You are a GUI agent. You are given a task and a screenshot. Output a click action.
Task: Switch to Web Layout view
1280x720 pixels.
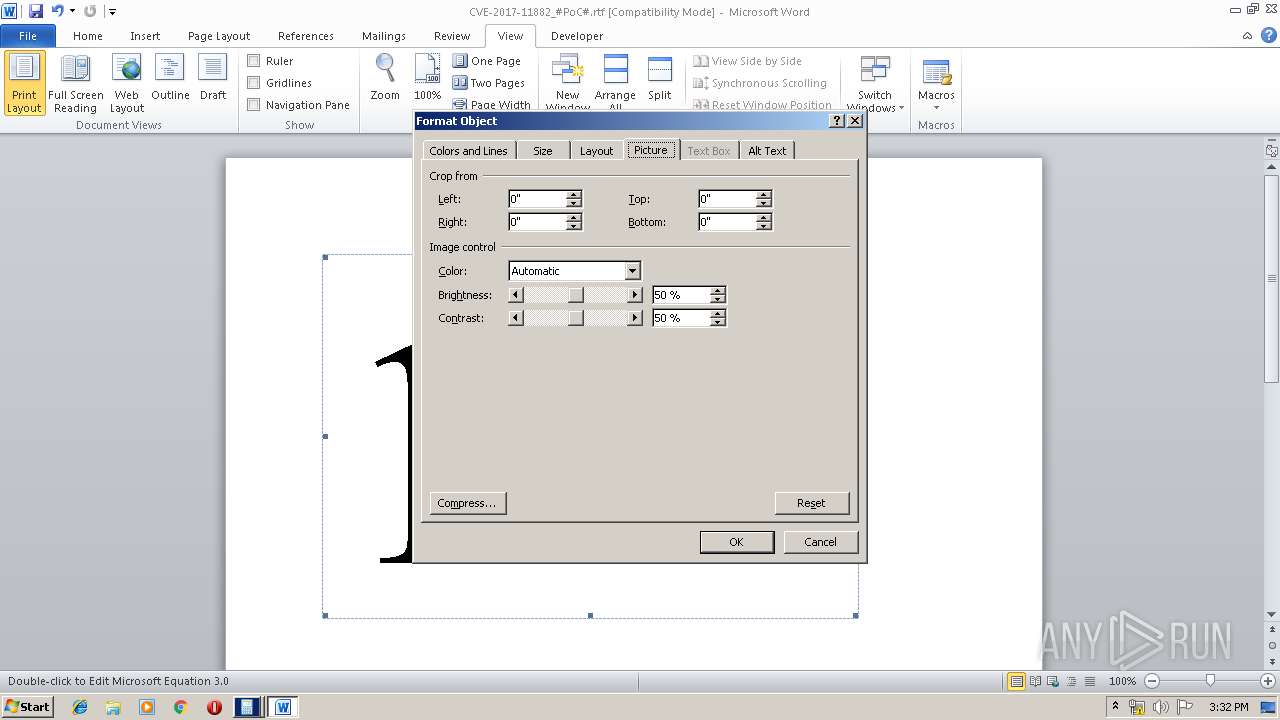pos(127,83)
